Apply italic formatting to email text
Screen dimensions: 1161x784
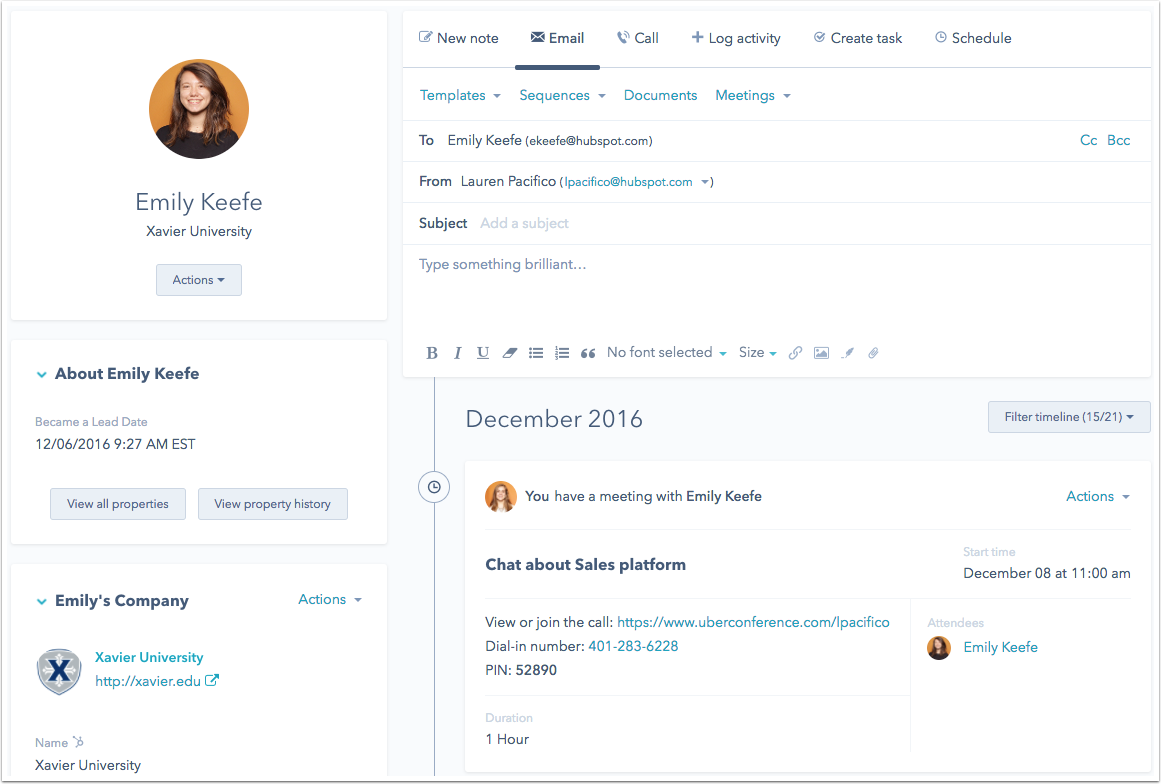(x=457, y=352)
